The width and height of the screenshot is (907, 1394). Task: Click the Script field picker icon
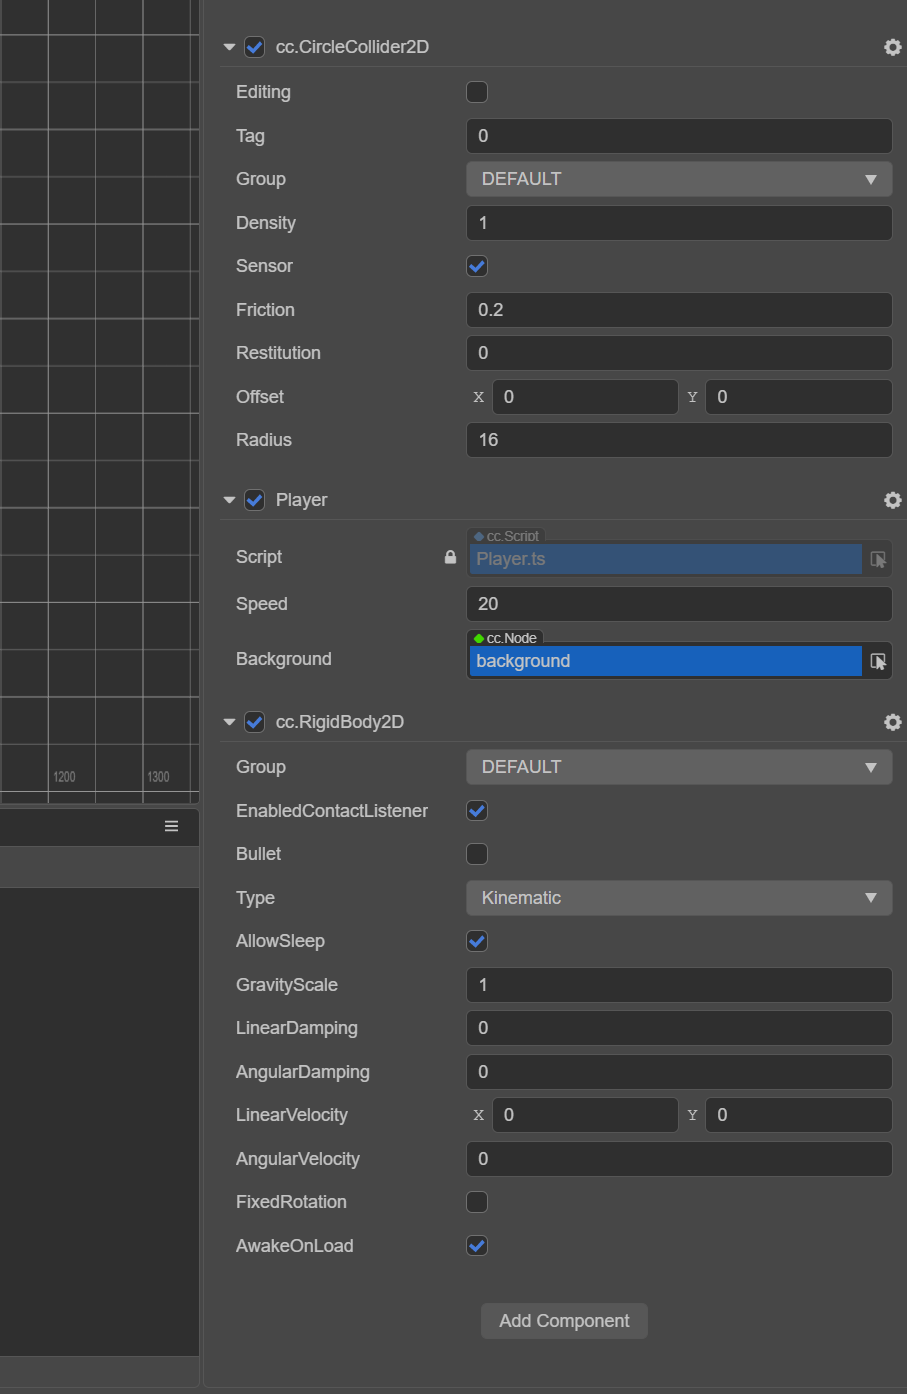tap(878, 559)
